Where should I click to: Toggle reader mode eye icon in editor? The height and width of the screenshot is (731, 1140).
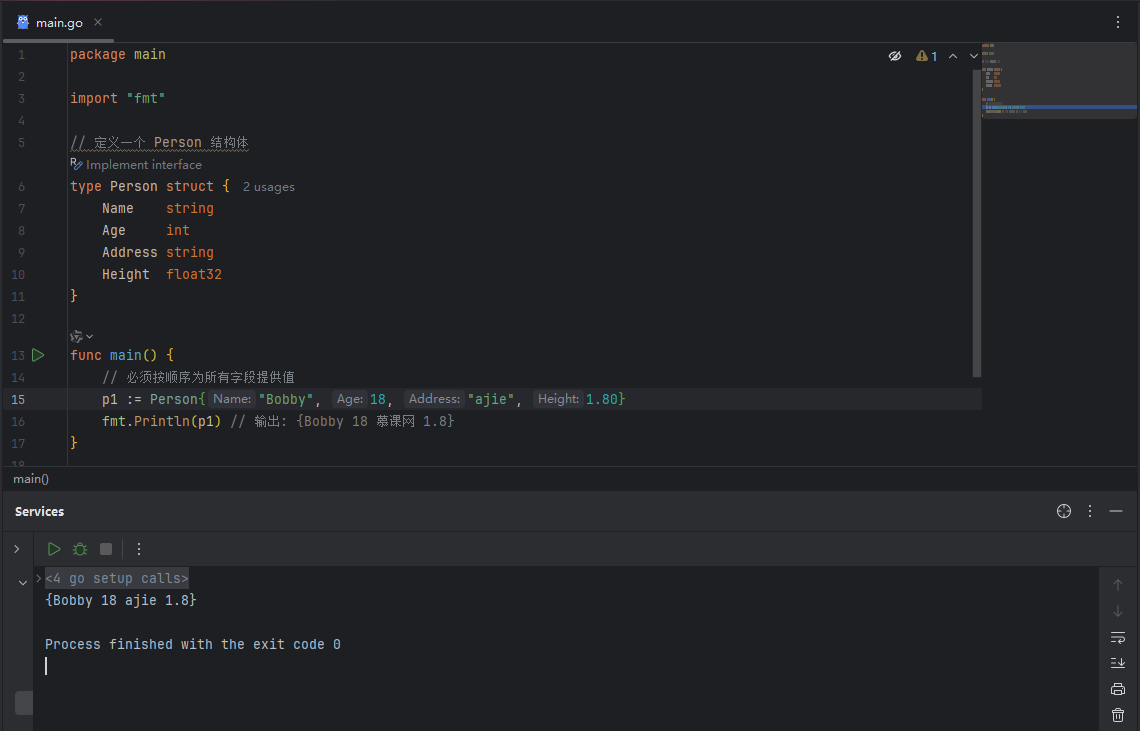pyautogui.click(x=895, y=56)
